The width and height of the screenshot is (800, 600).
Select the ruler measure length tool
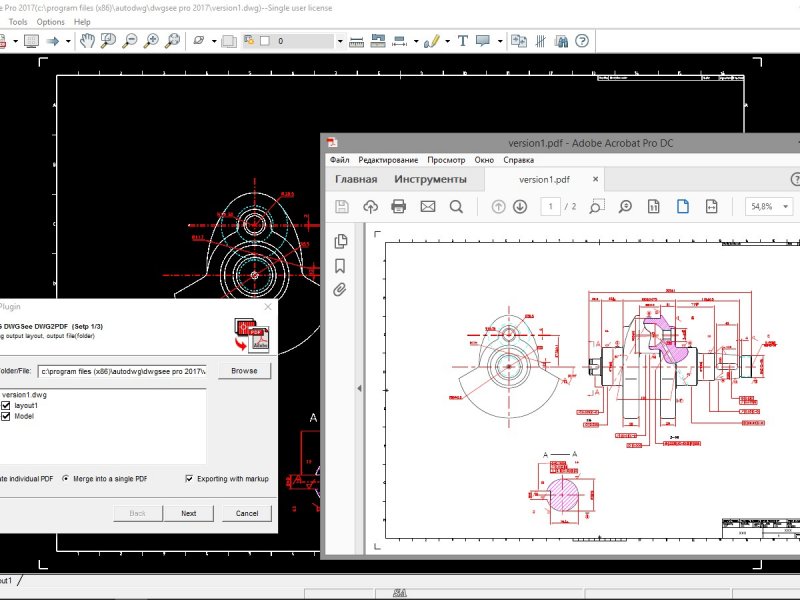click(356, 41)
